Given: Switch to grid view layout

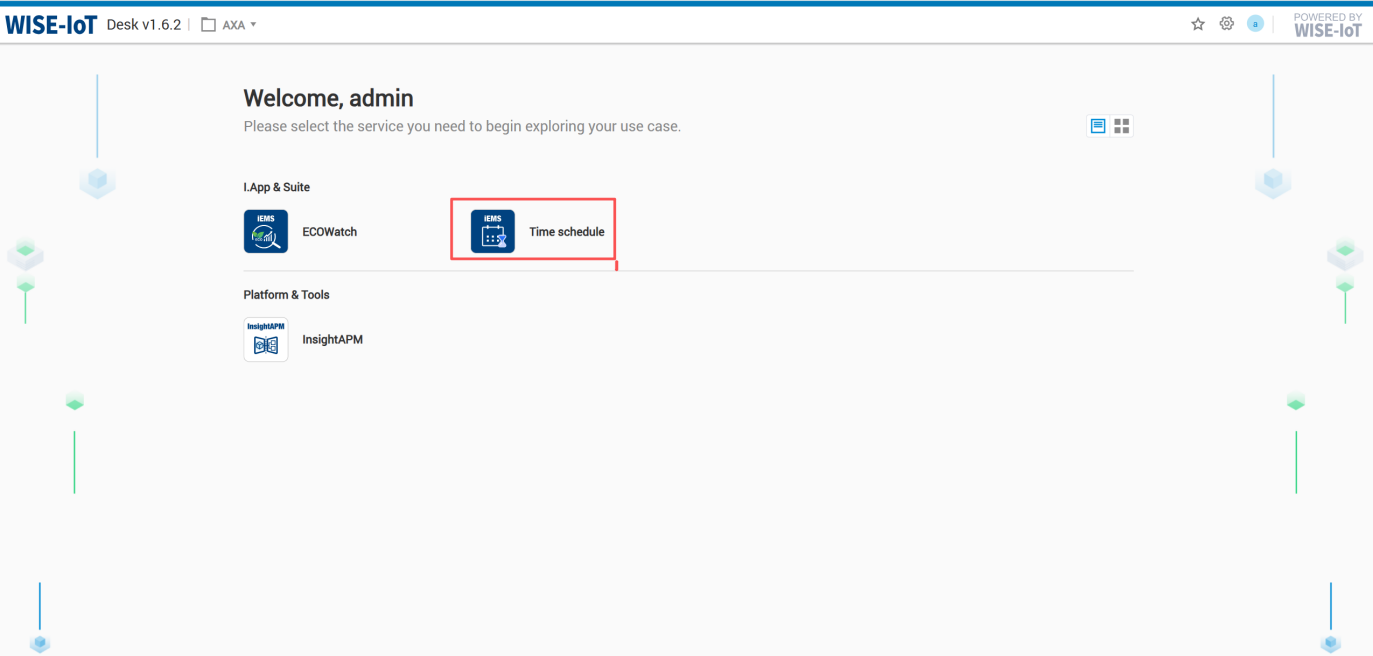Looking at the screenshot, I should click(1122, 126).
